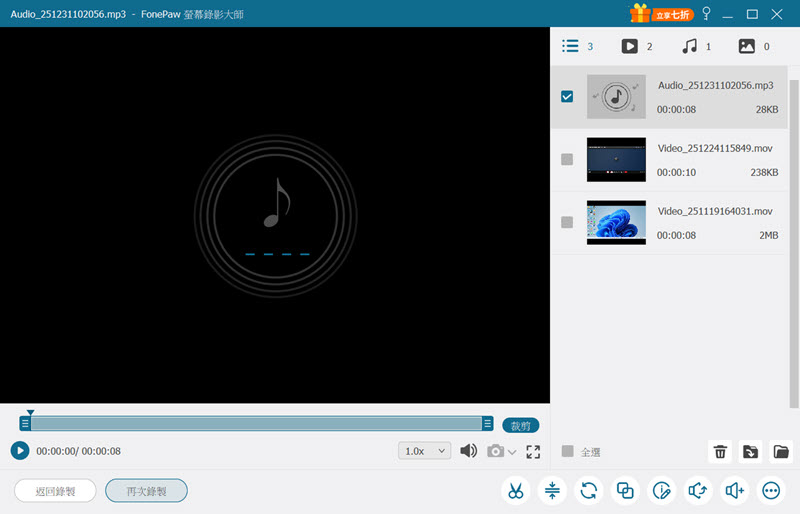800x514 pixels.
Task: Click the 返回錄製 button
Action: (55, 491)
